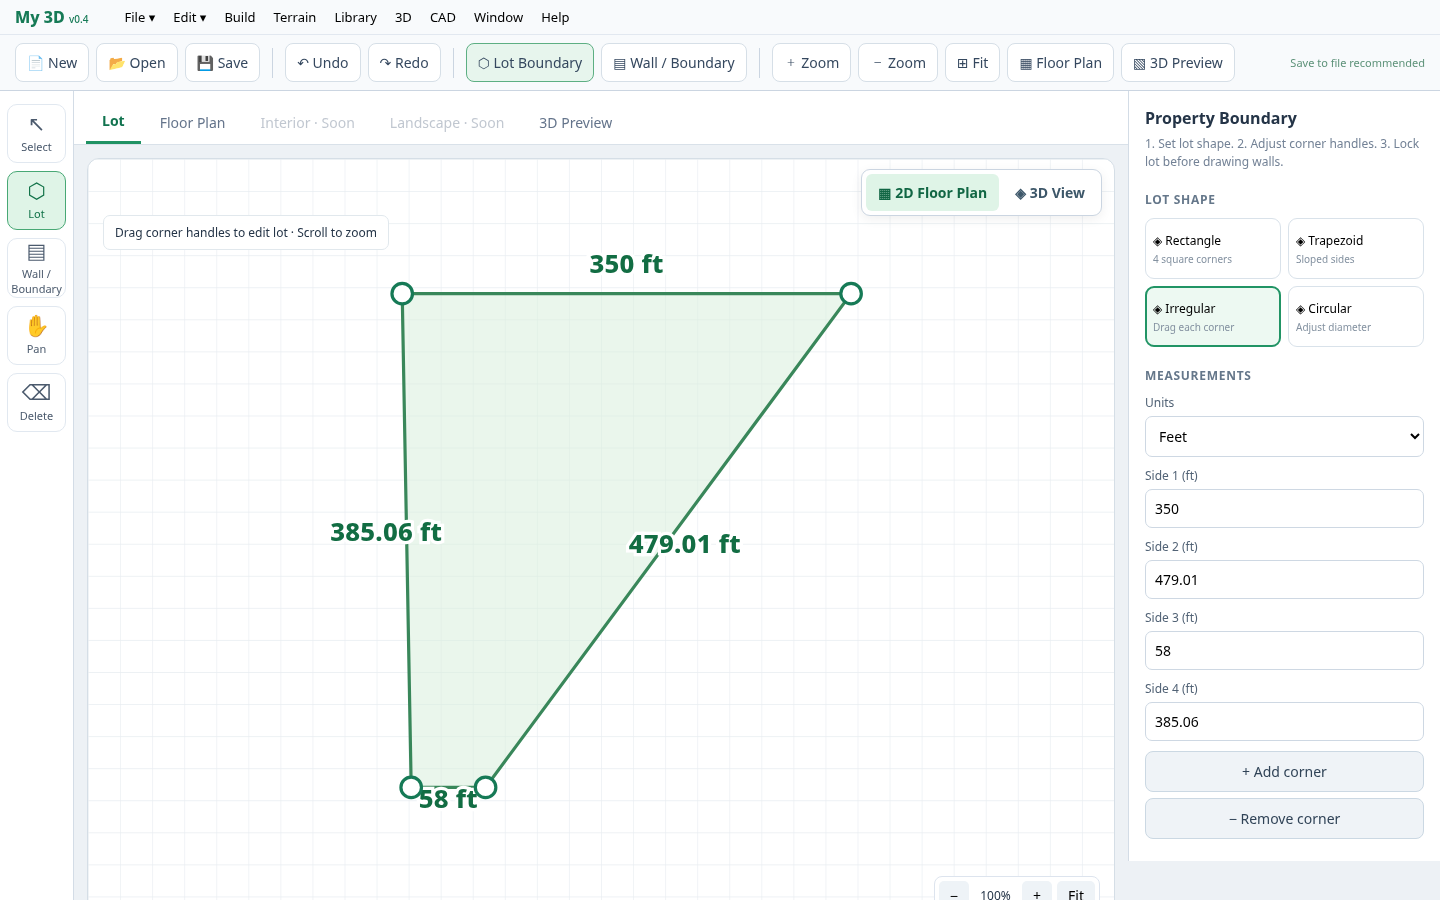This screenshot has width=1440, height=900.
Task: Open the Units dropdown
Action: (1284, 437)
